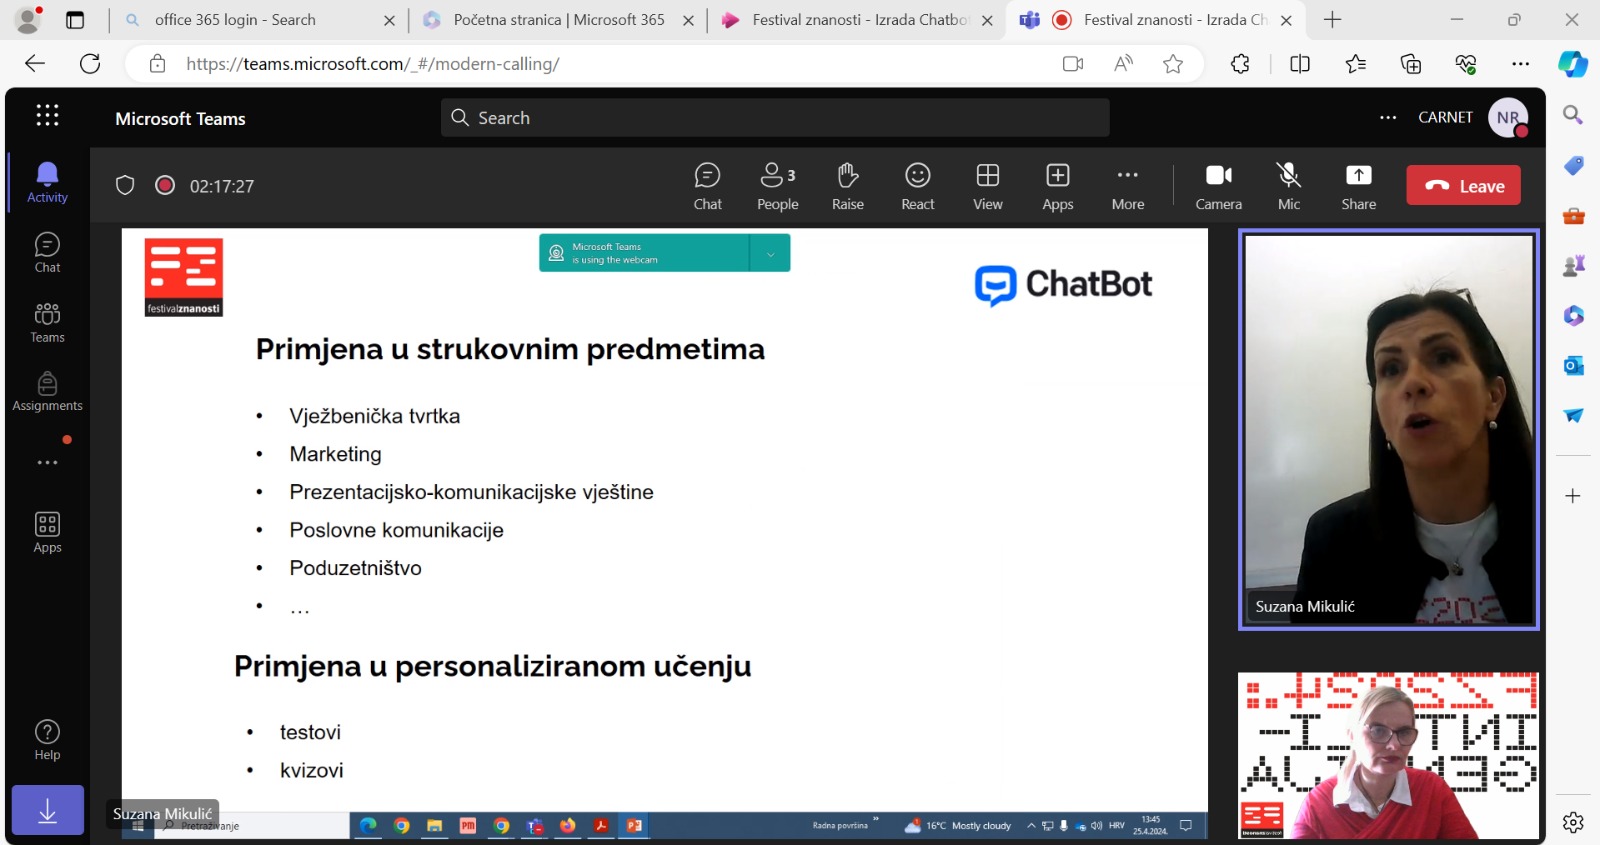Click the meeting shield security icon
The height and width of the screenshot is (845, 1600).
coord(125,185)
